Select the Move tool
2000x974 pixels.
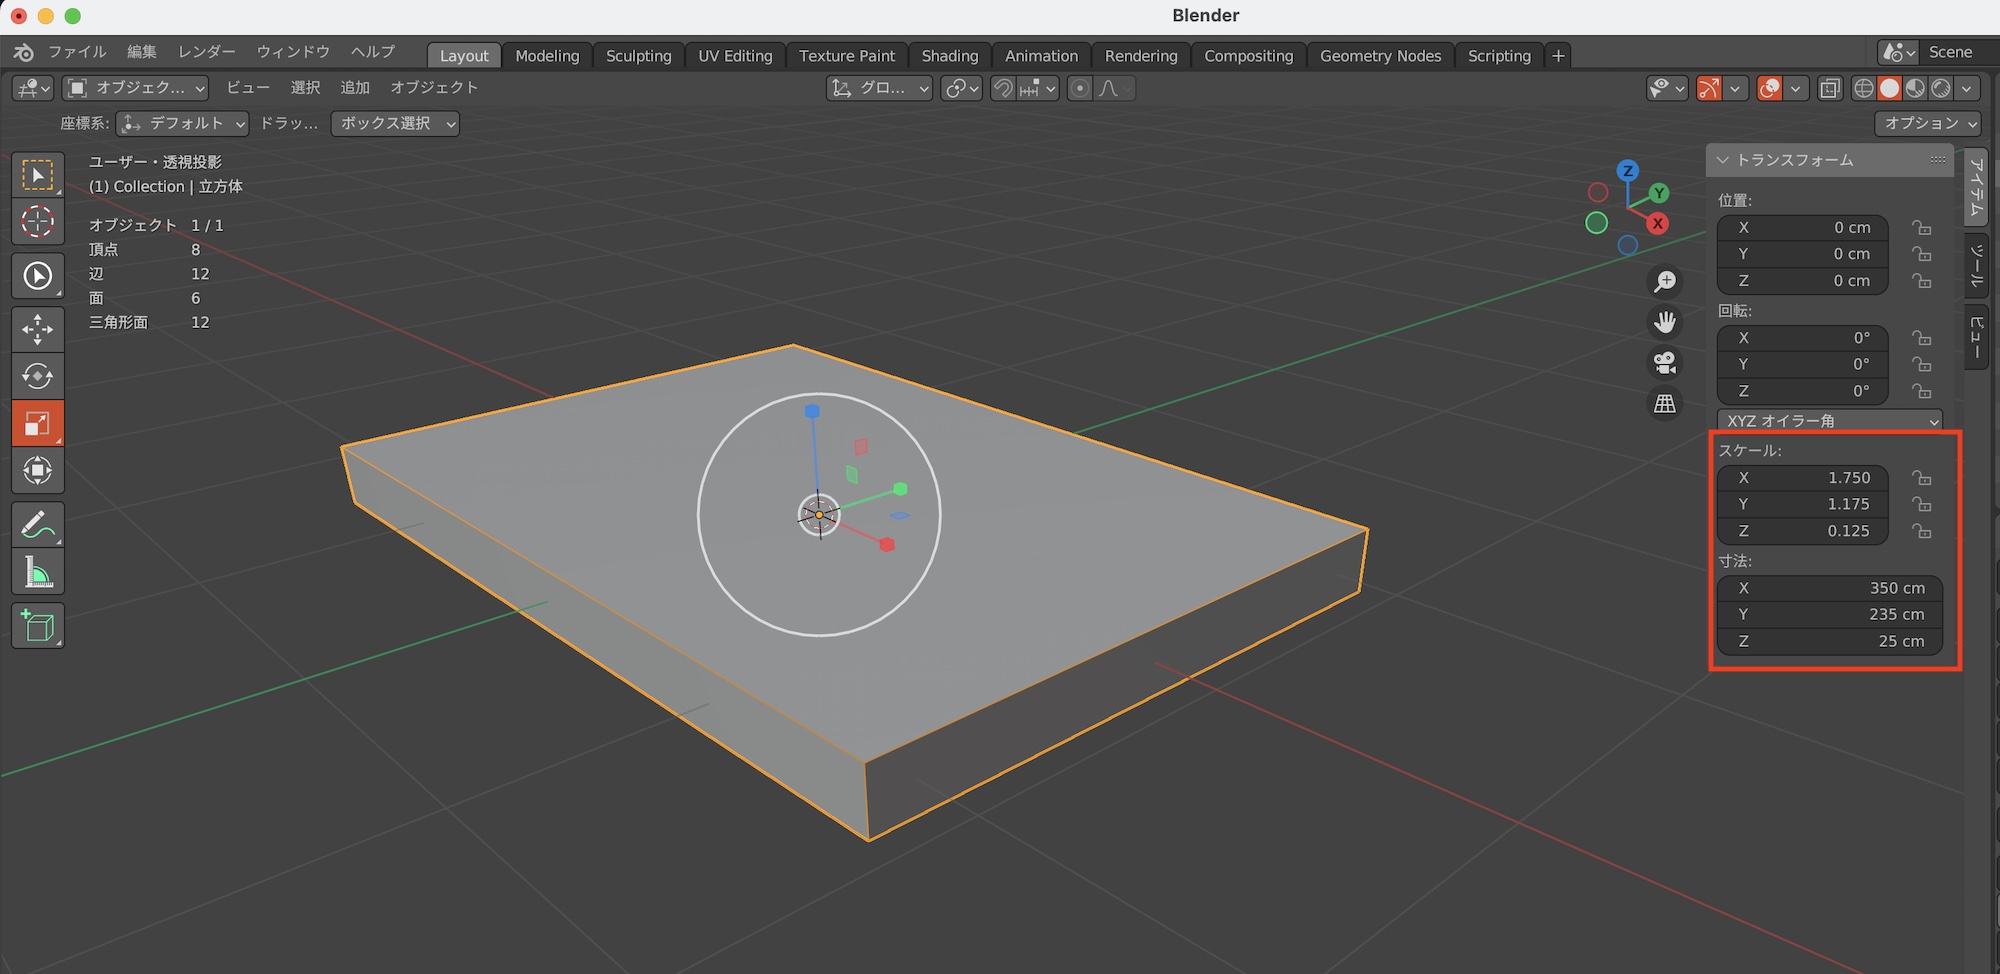coord(38,329)
